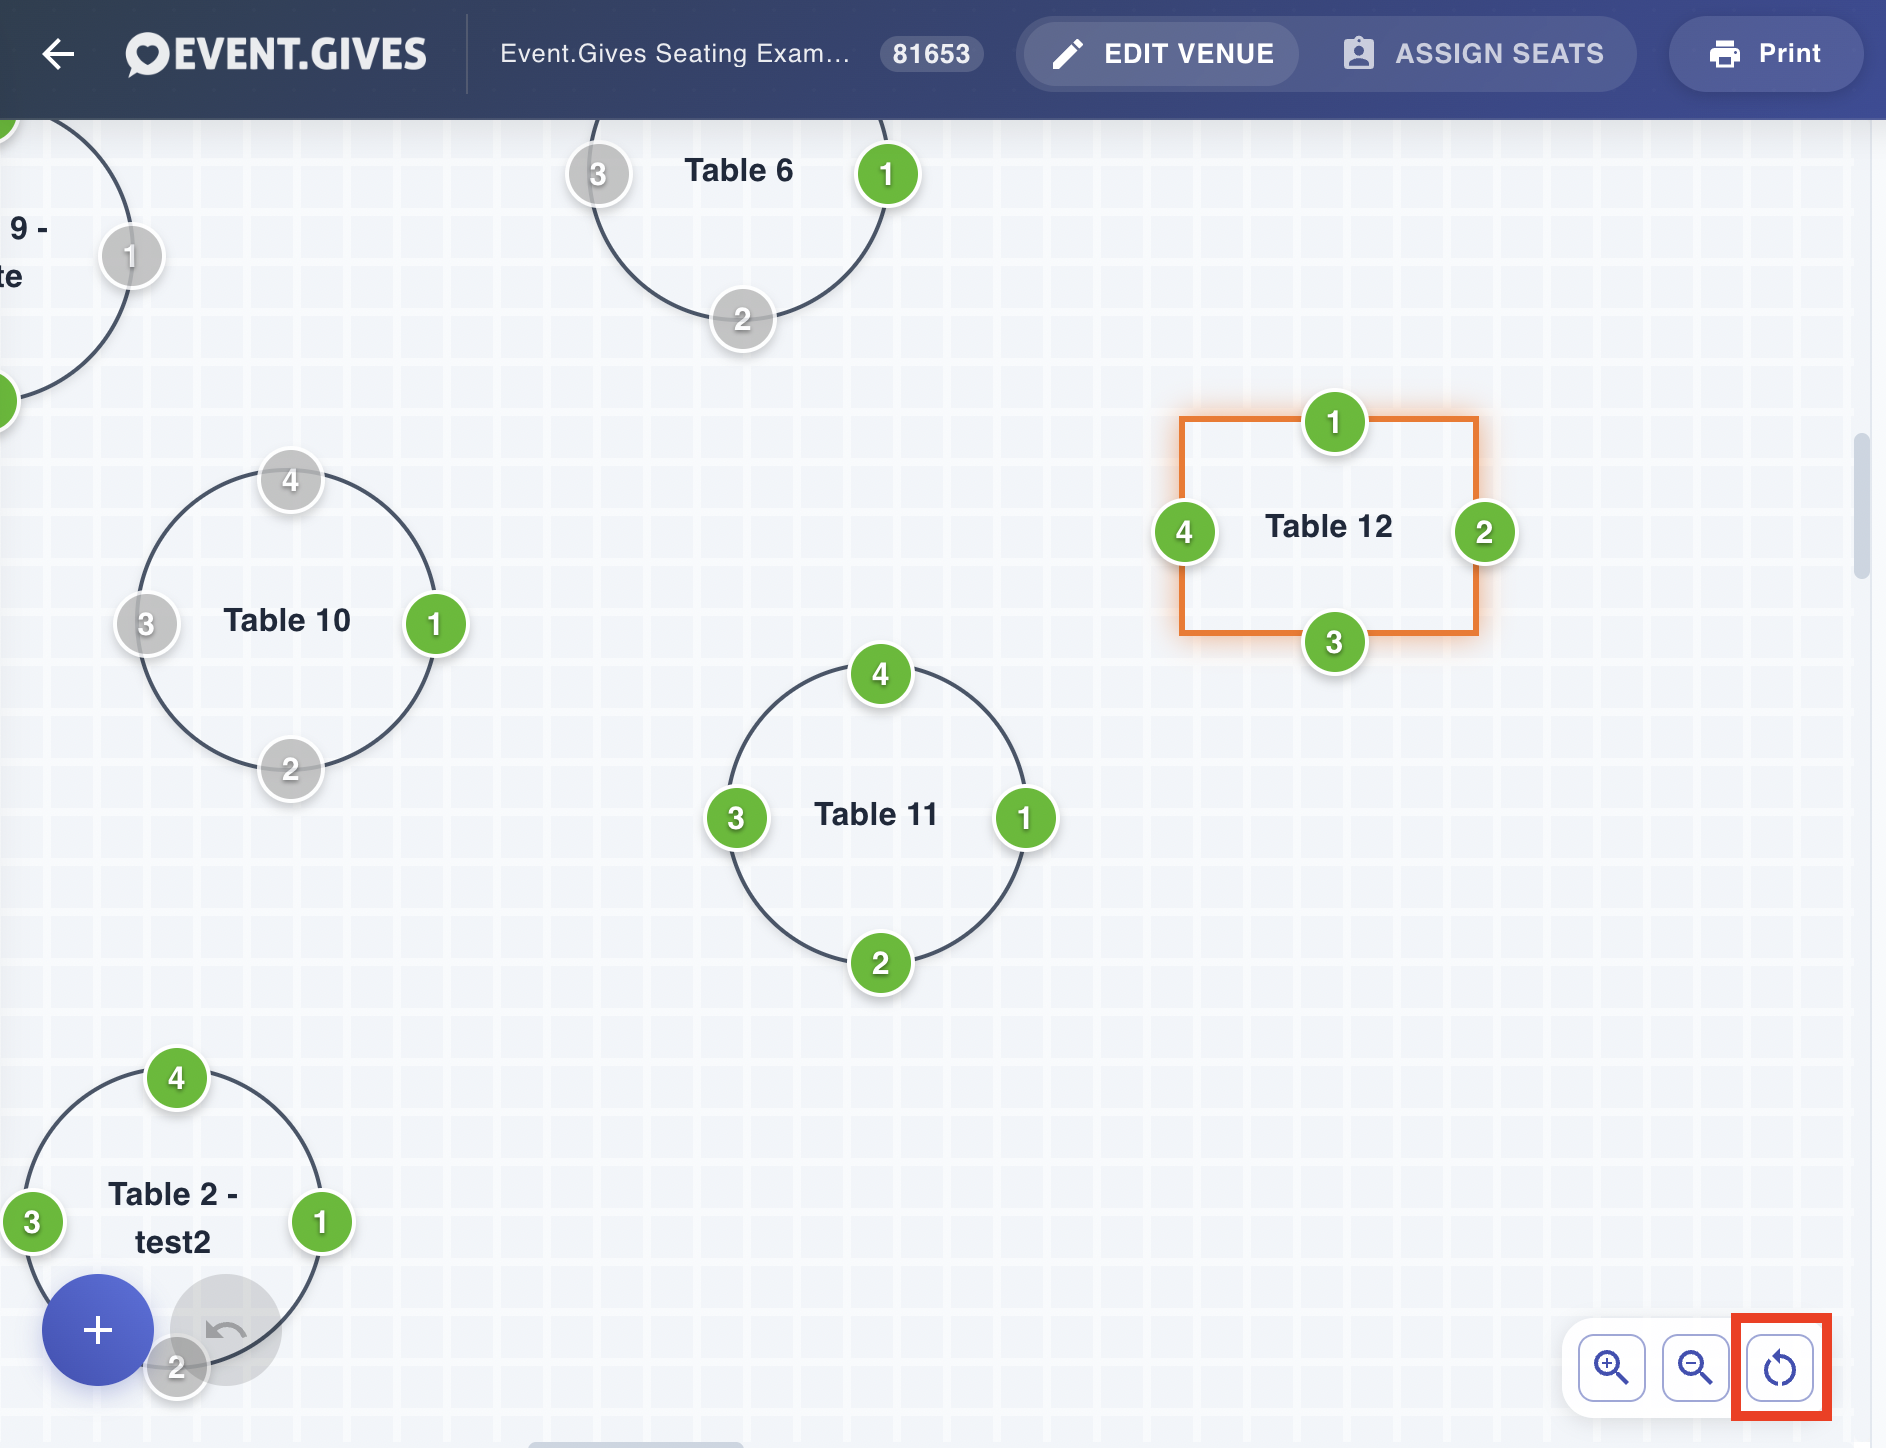1886x1448 pixels.
Task: Switch to the Edit Venue tab
Action: 1161,54
